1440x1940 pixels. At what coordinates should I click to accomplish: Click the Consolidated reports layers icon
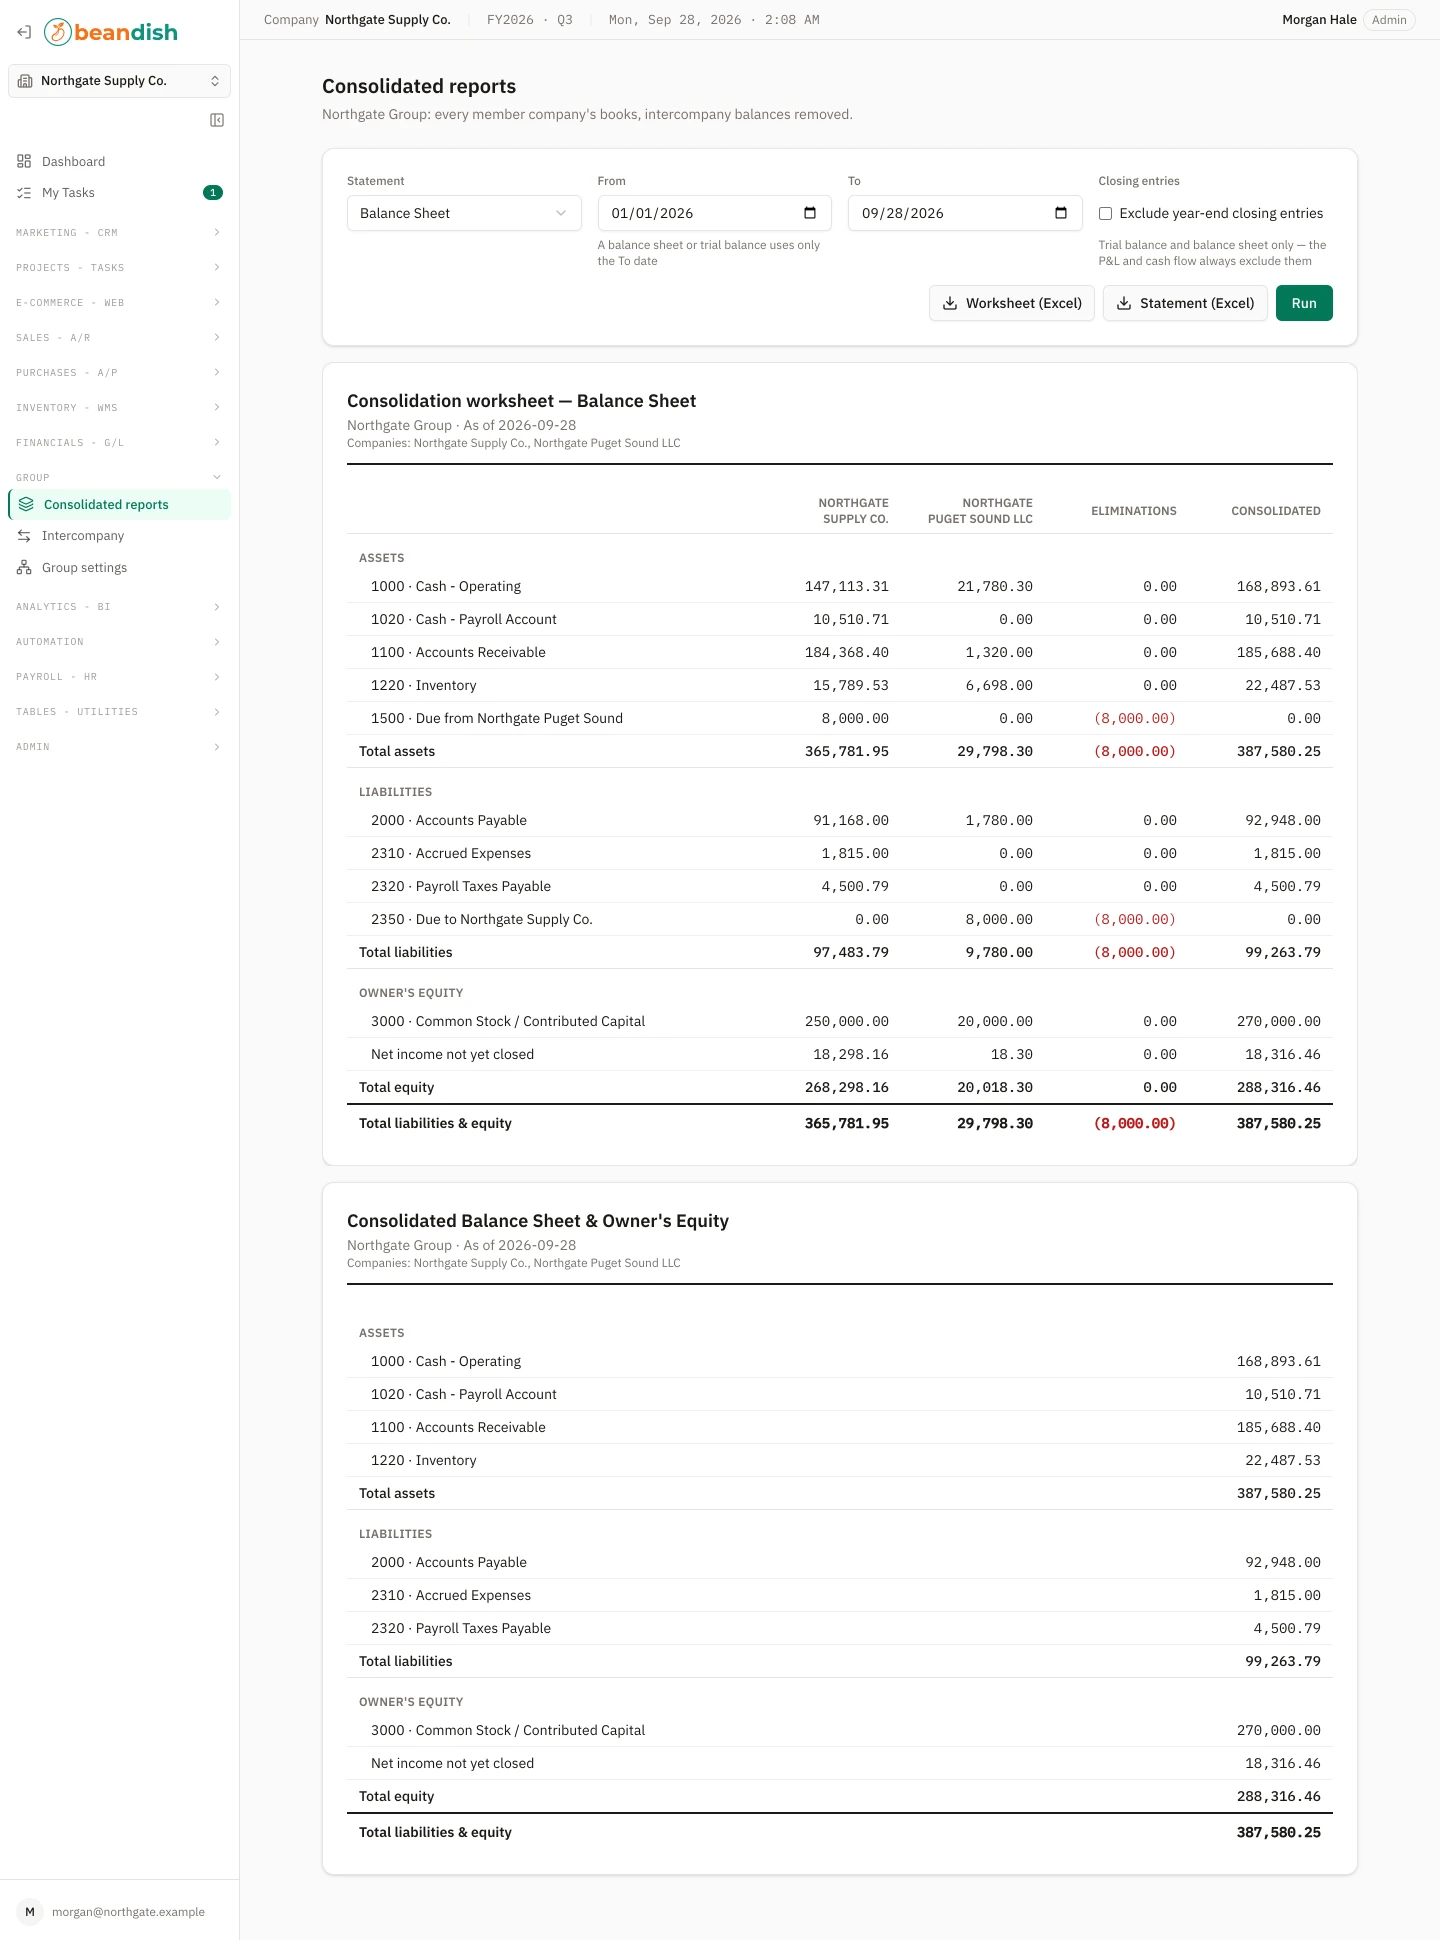click(26, 505)
